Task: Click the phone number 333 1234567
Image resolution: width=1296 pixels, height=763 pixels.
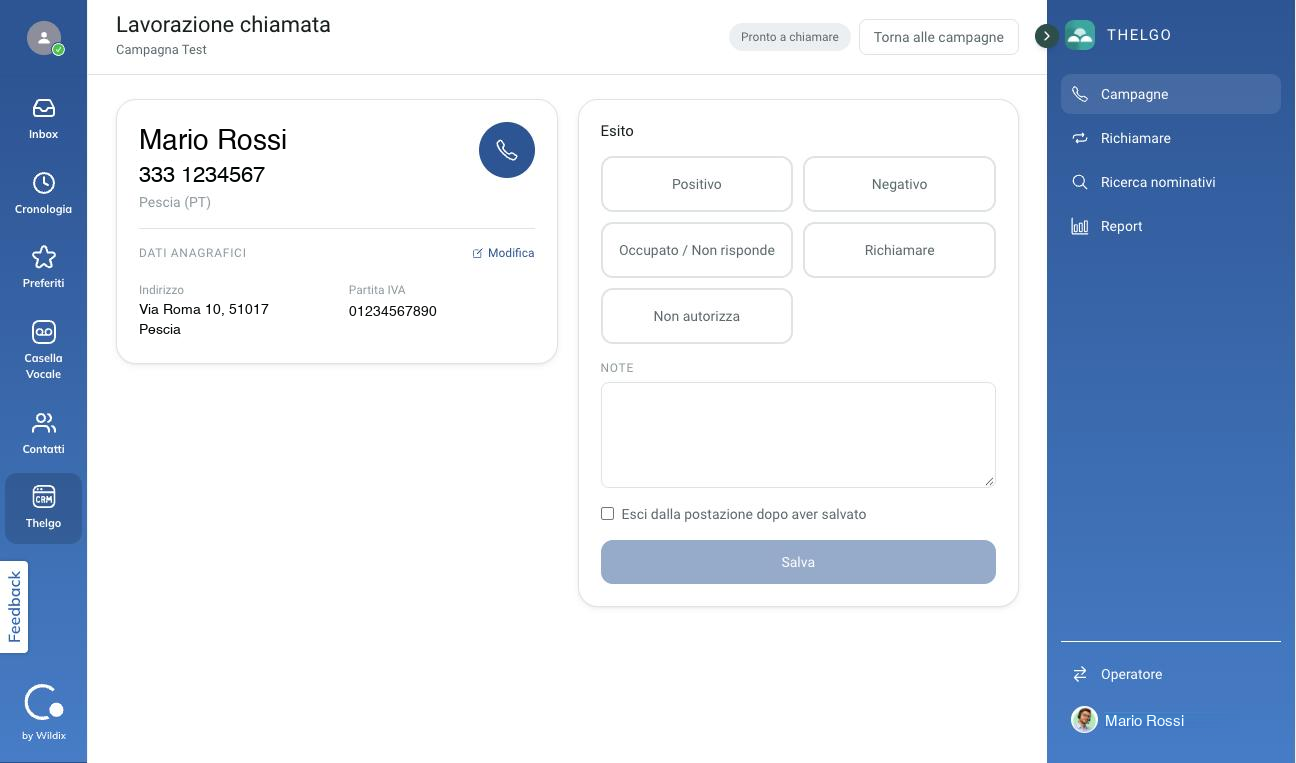Action: click(202, 175)
